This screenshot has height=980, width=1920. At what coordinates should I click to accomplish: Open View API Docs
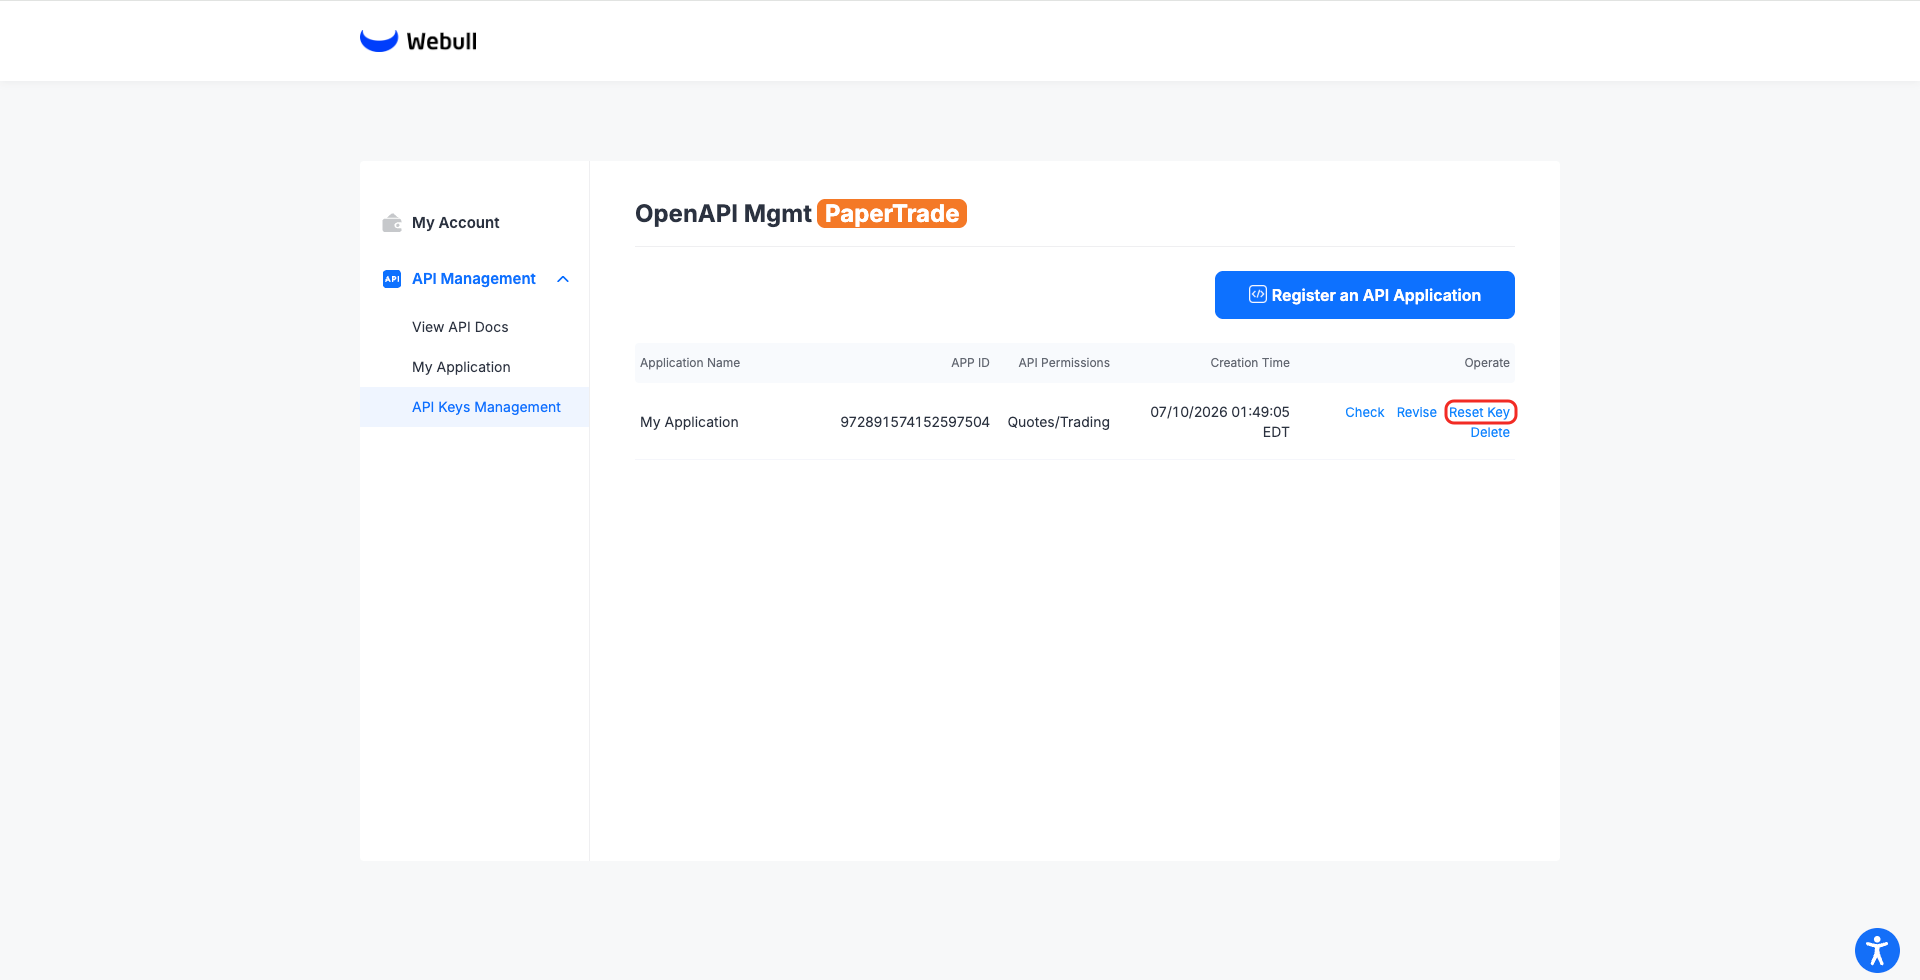tap(460, 327)
